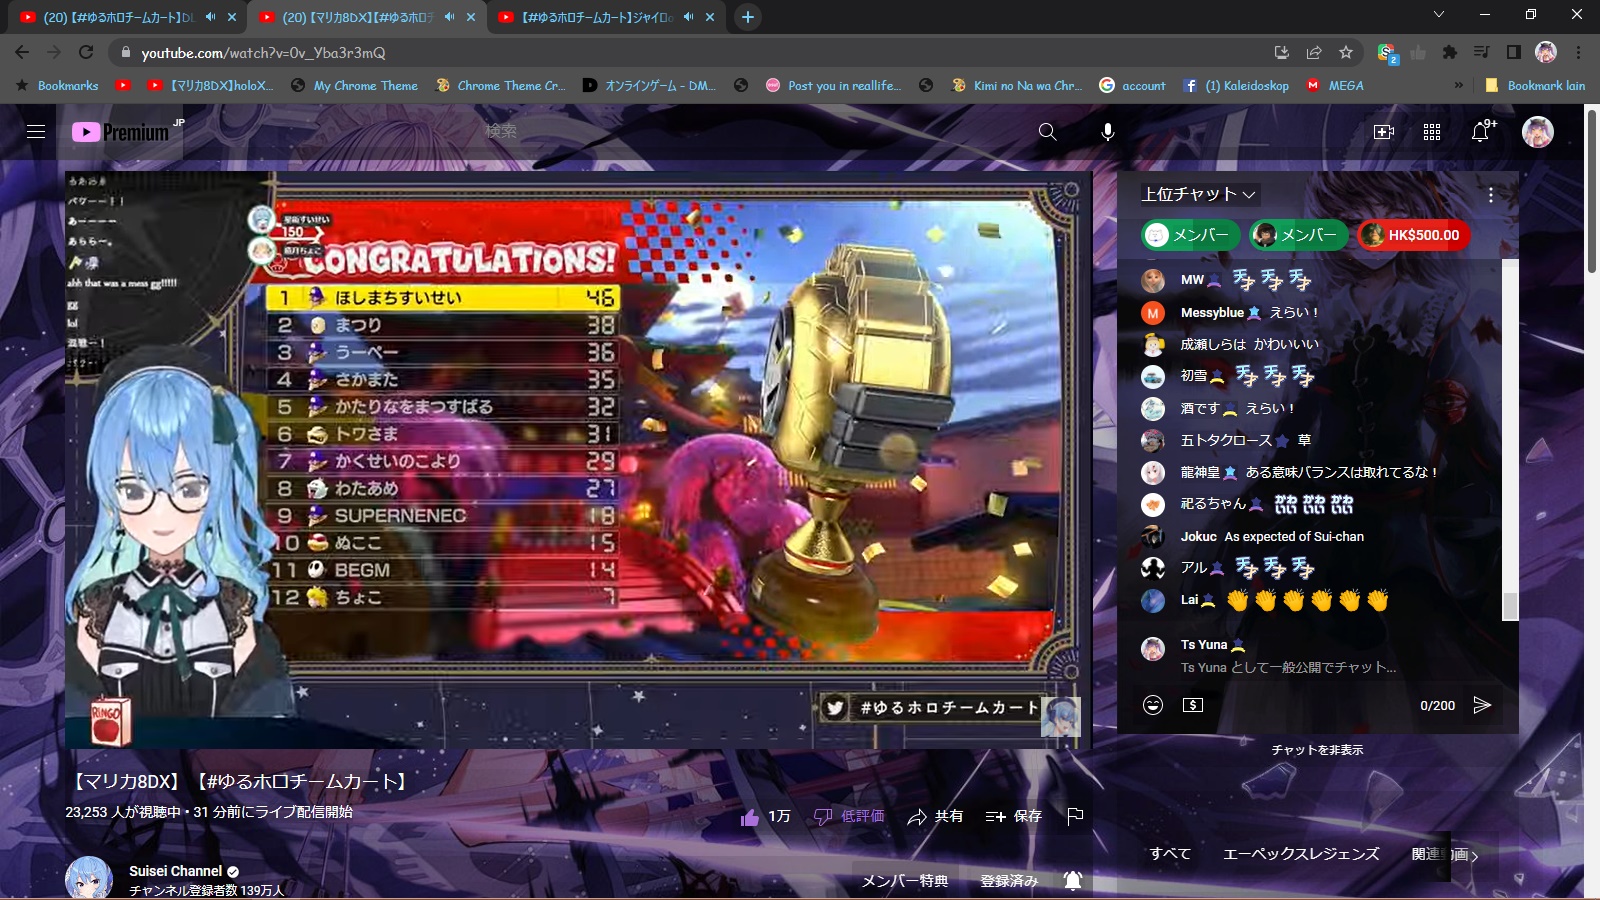Open the Suisei Channel avatar
Image resolution: width=1600 pixels, height=900 pixels.
88,878
